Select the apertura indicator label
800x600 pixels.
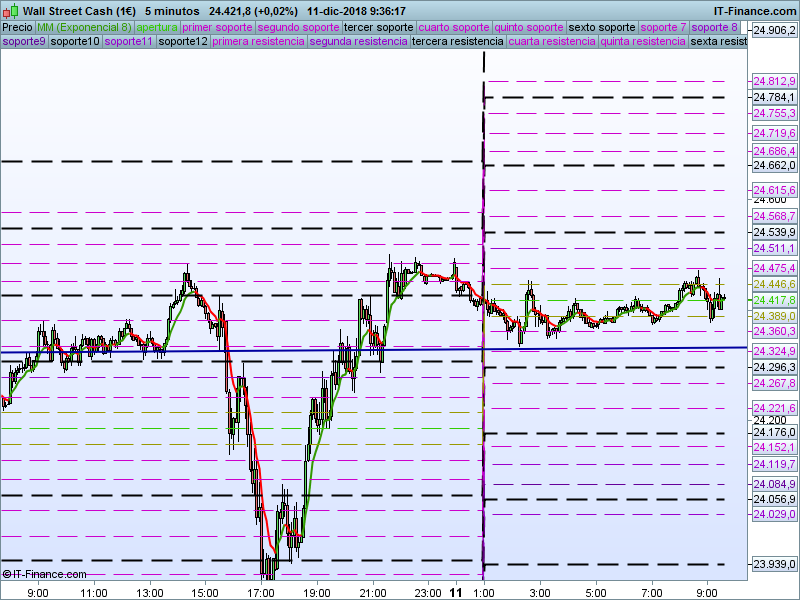[157, 27]
